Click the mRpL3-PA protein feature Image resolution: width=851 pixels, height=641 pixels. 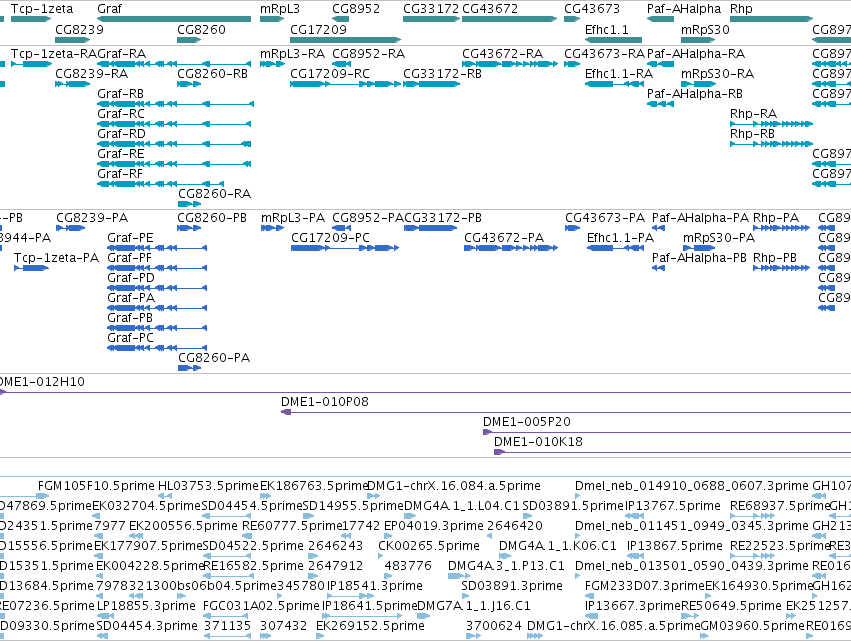pyautogui.click(x=272, y=228)
